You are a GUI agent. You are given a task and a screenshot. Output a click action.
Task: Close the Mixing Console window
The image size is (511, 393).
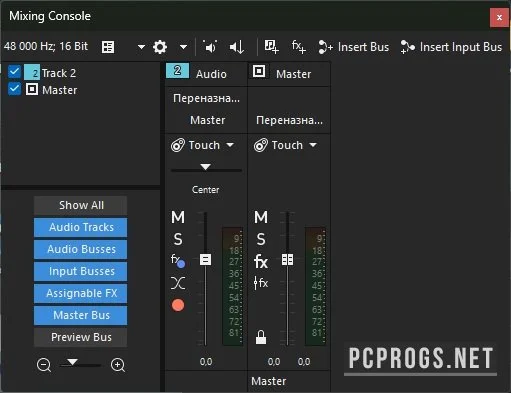pyautogui.click(x=499, y=17)
